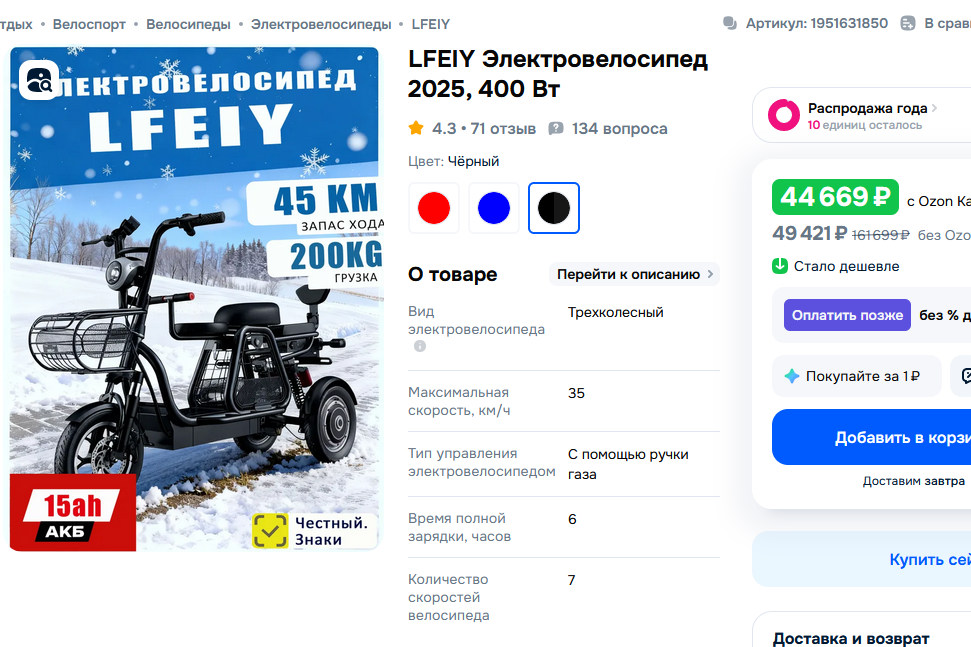Click the visual search icon on product image
971x647 pixels.
click(39, 80)
